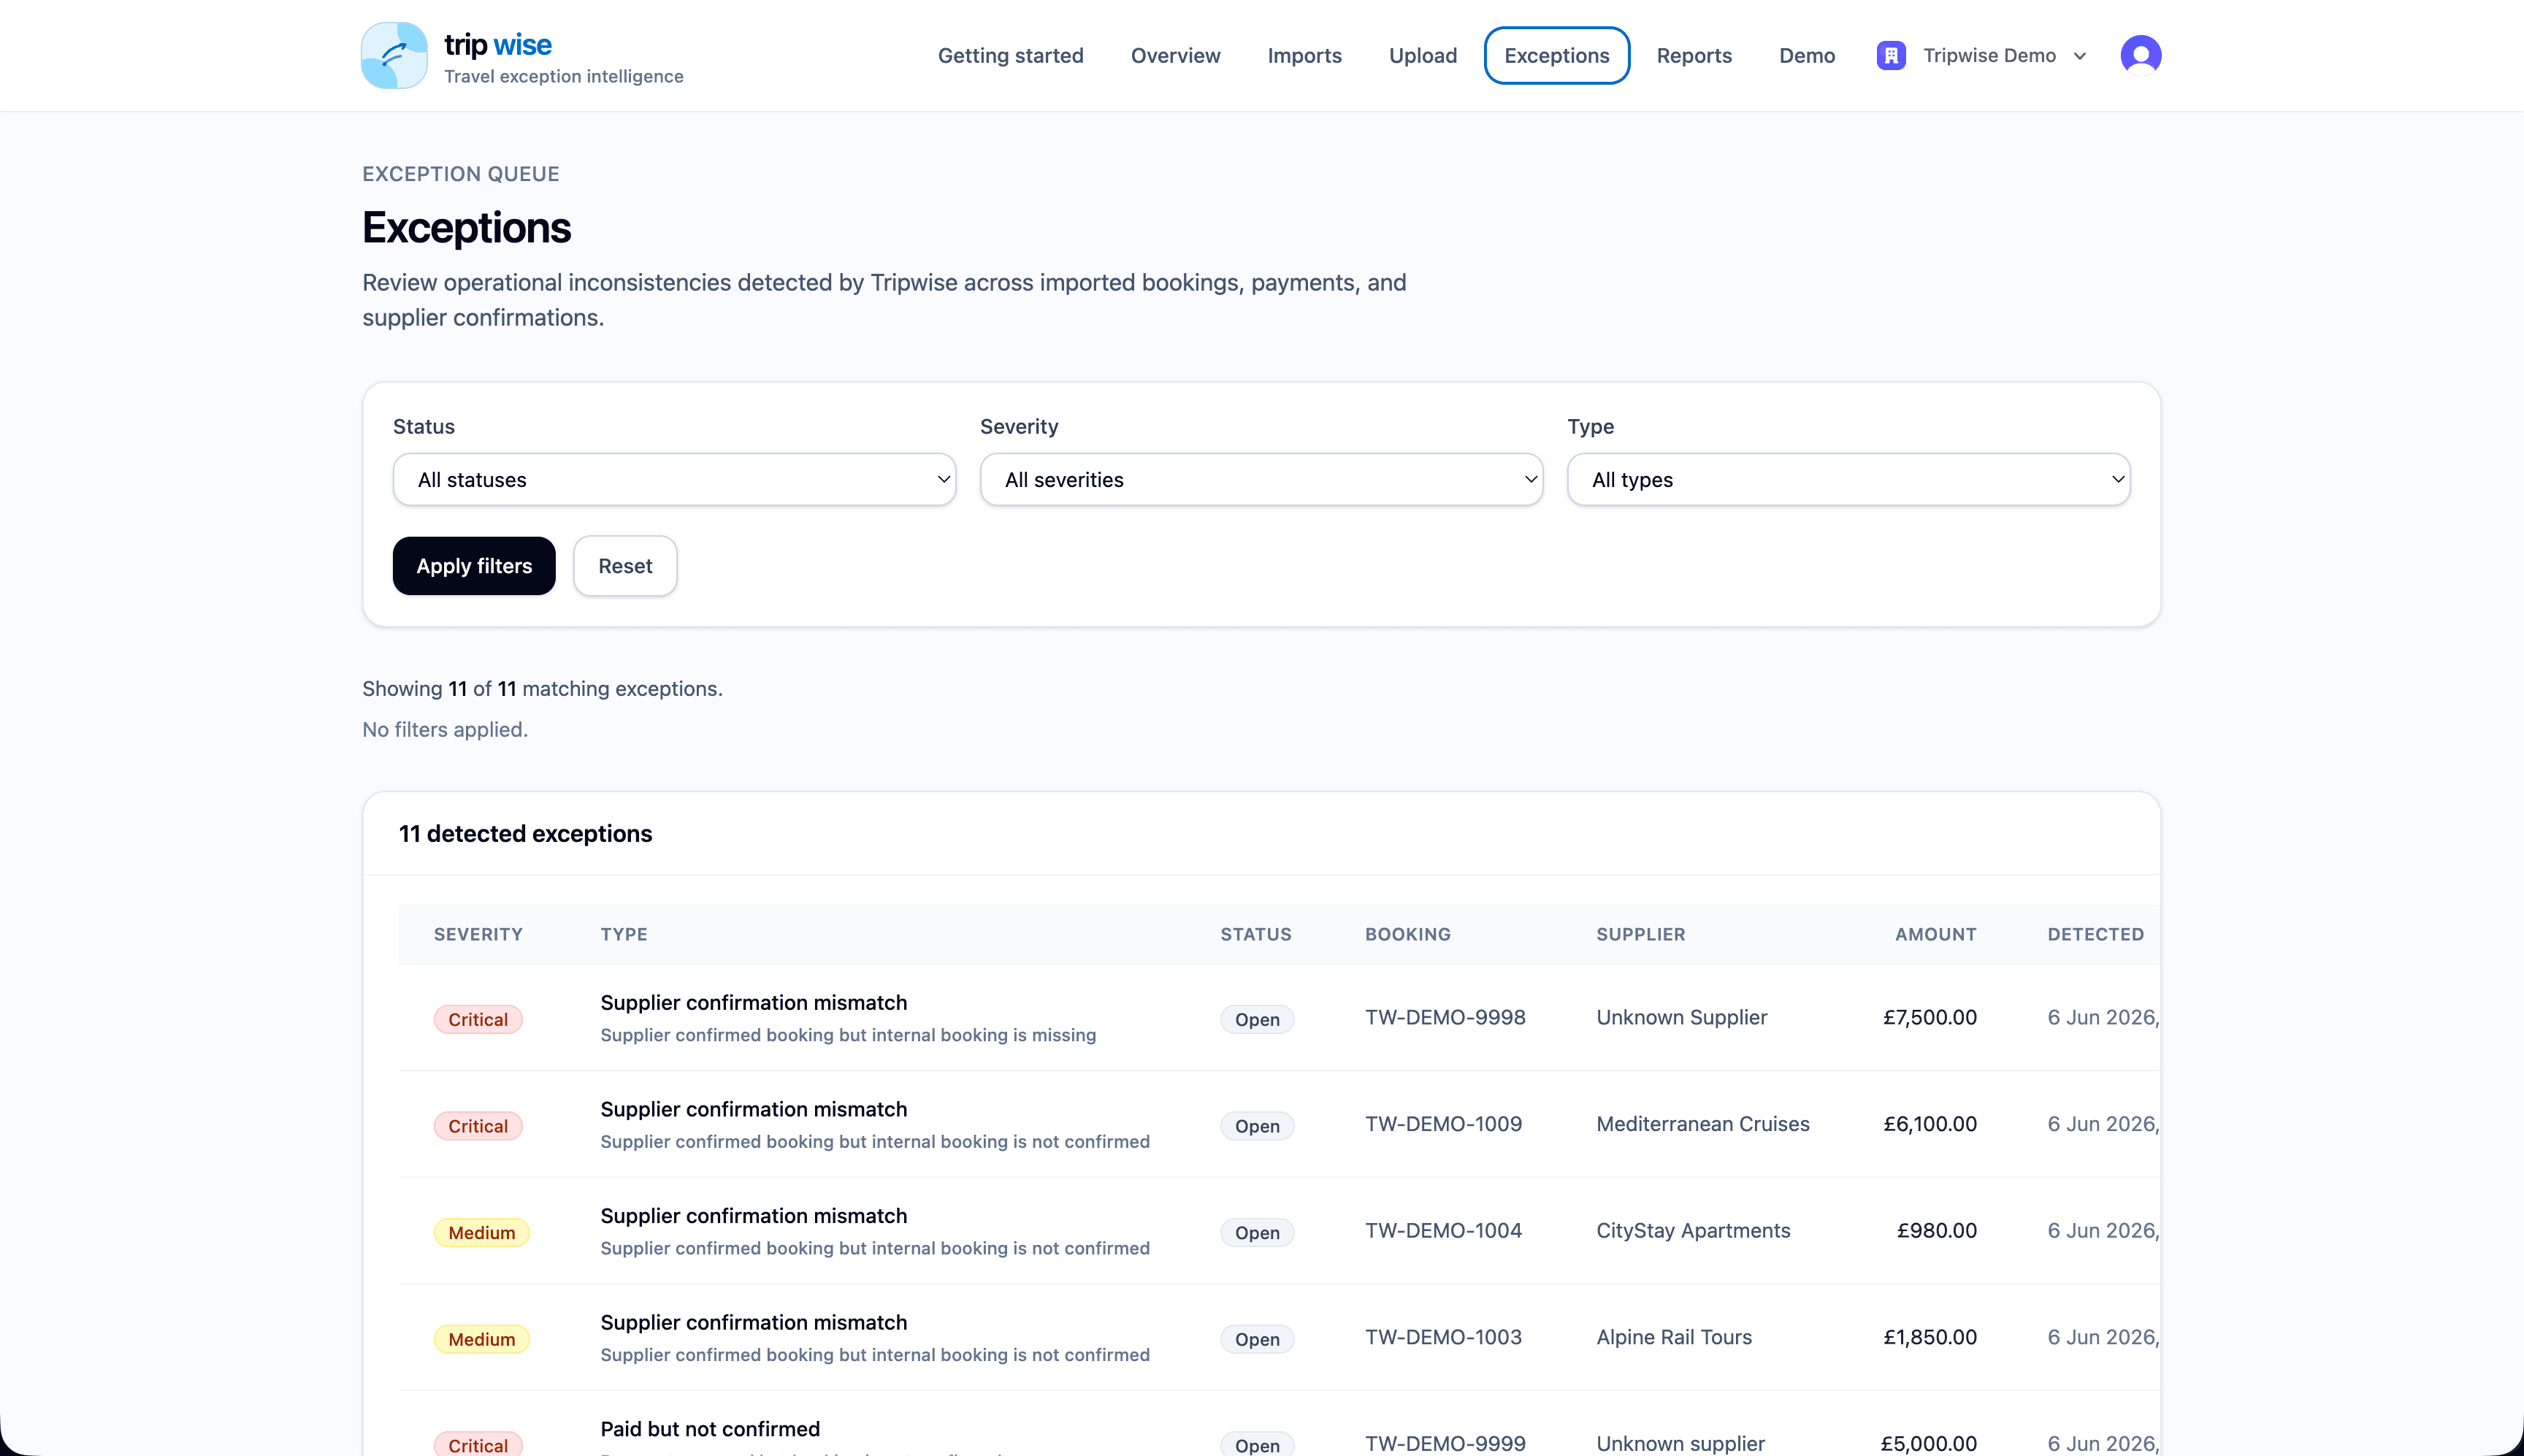Image resolution: width=2524 pixels, height=1456 pixels.
Task: Click the No filters applied text
Action: [x=445, y=730]
